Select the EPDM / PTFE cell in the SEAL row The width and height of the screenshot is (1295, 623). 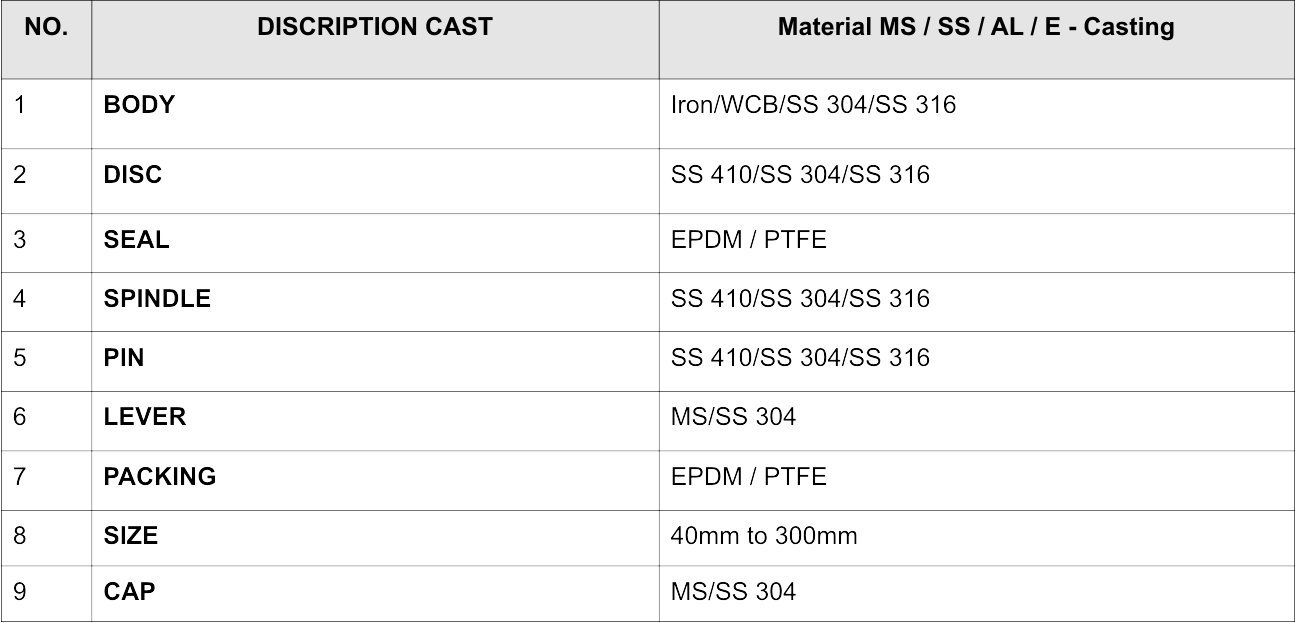(x=976, y=241)
